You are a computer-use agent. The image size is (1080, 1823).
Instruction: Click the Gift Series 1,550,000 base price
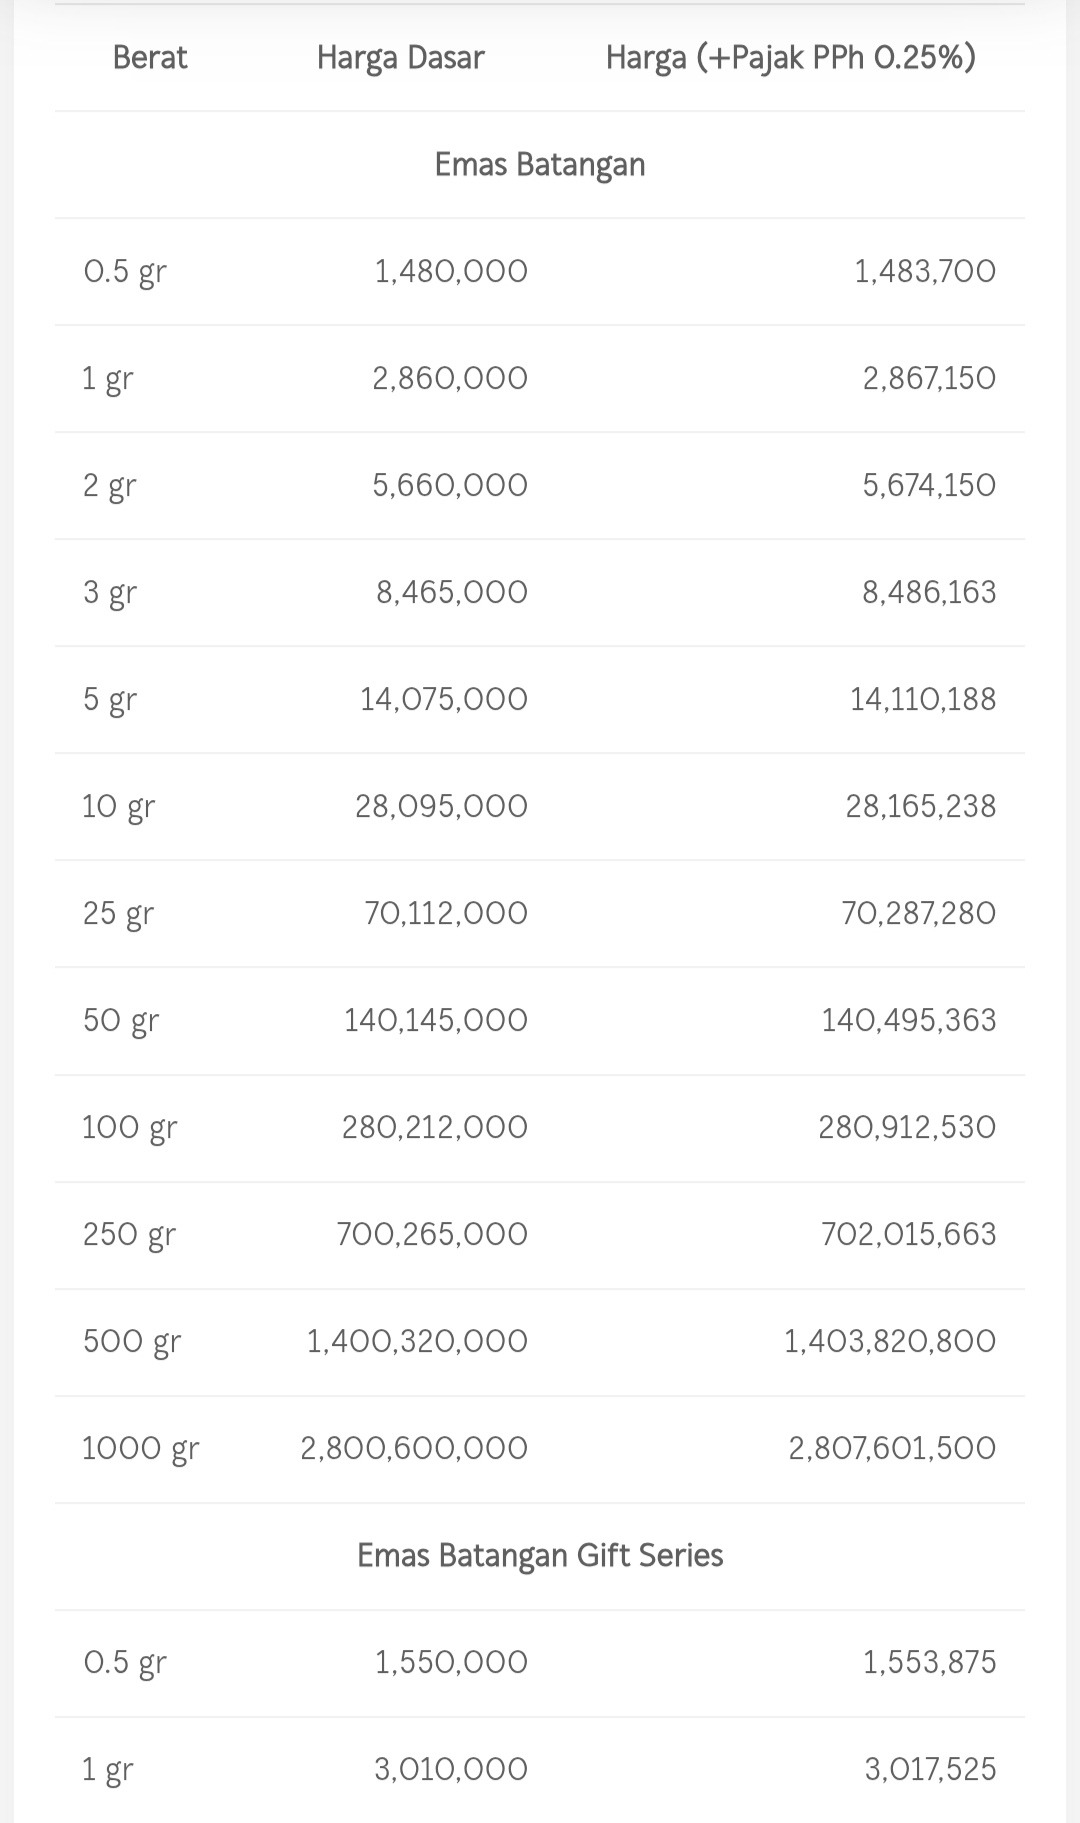pos(451,1663)
